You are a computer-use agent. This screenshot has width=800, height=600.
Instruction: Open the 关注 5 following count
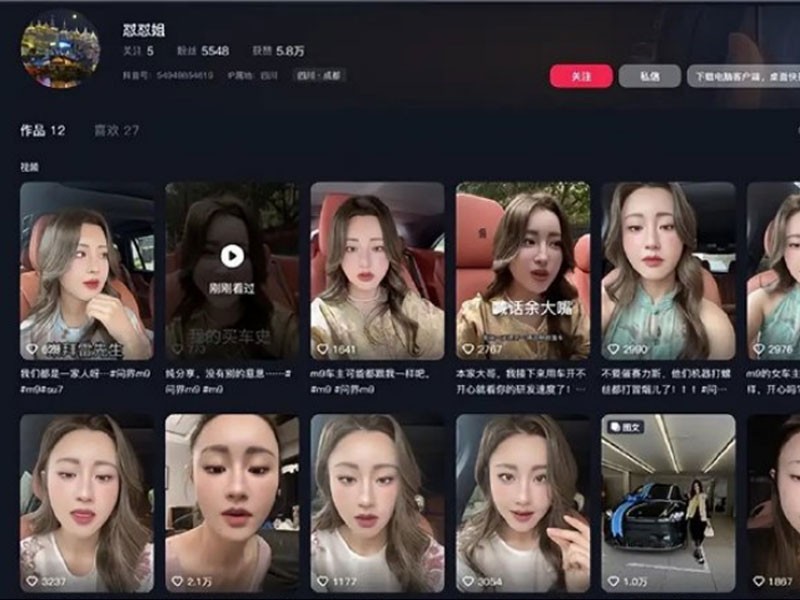click(x=136, y=50)
